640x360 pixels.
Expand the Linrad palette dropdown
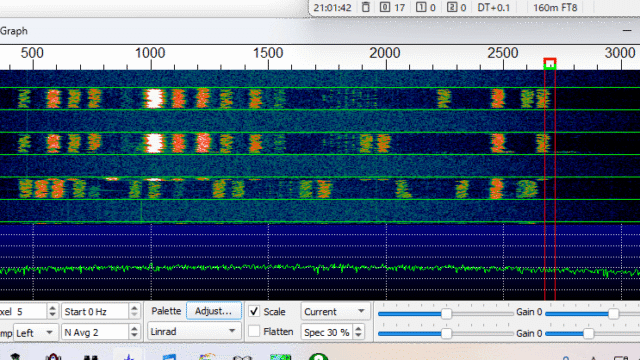click(x=193, y=331)
